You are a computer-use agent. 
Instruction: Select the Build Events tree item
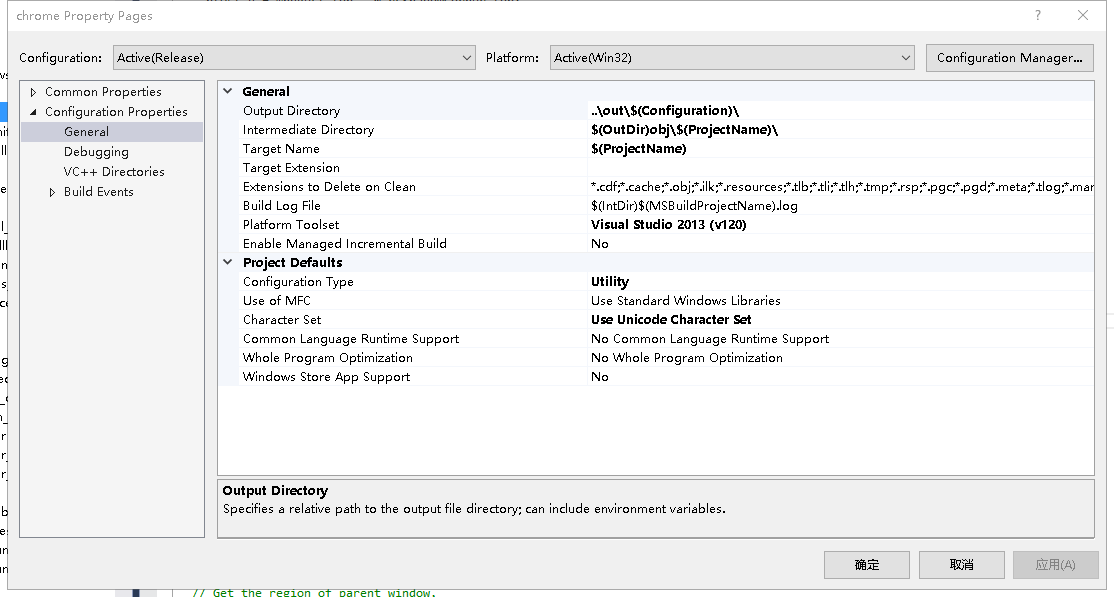point(98,192)
